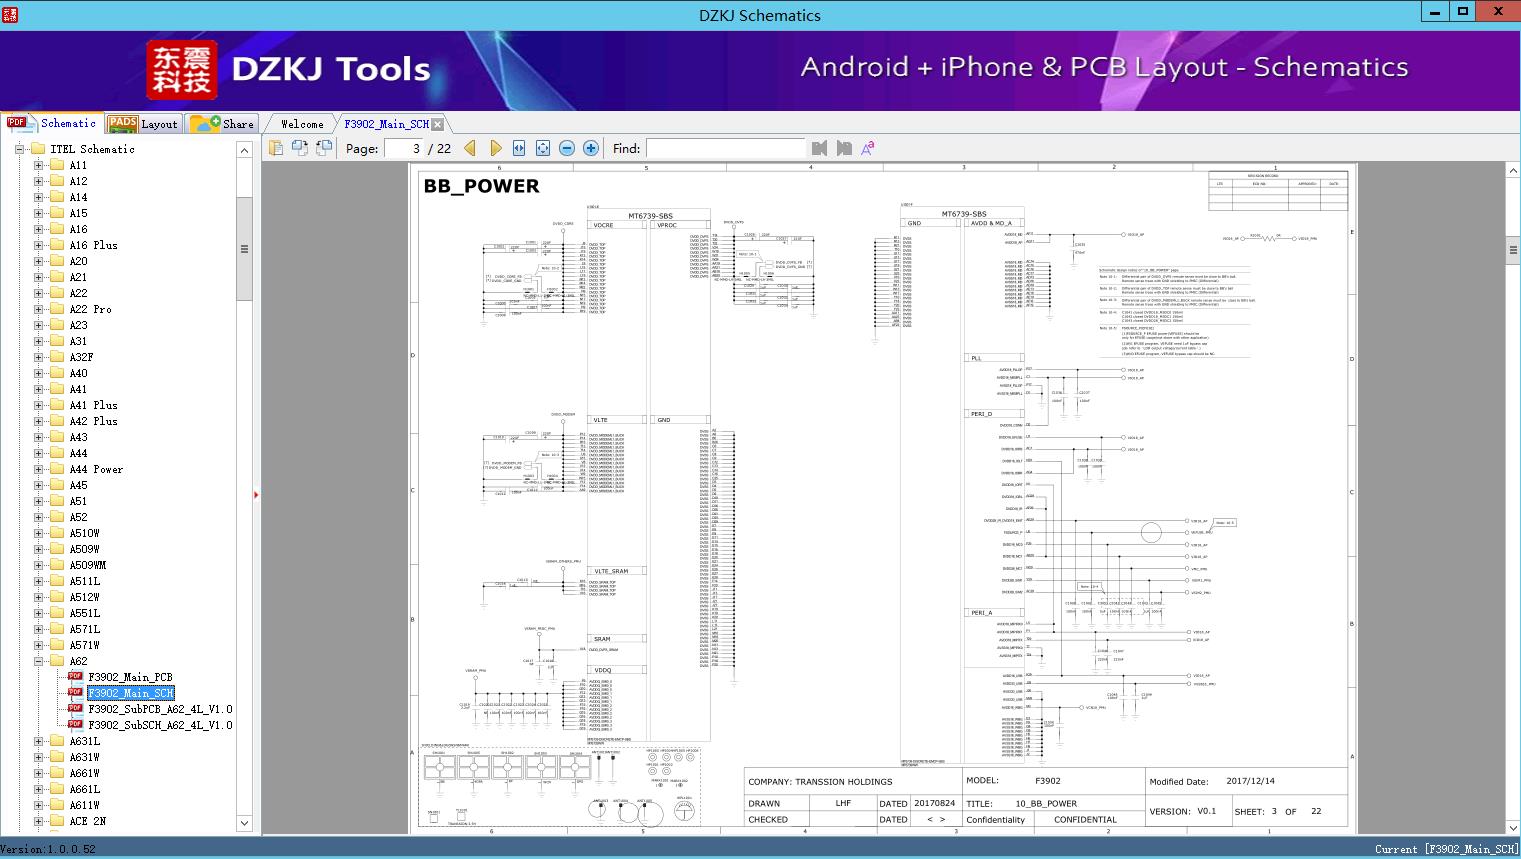Expand the ACE 2N folder
1521x859 pixels.
pos(38,821)
